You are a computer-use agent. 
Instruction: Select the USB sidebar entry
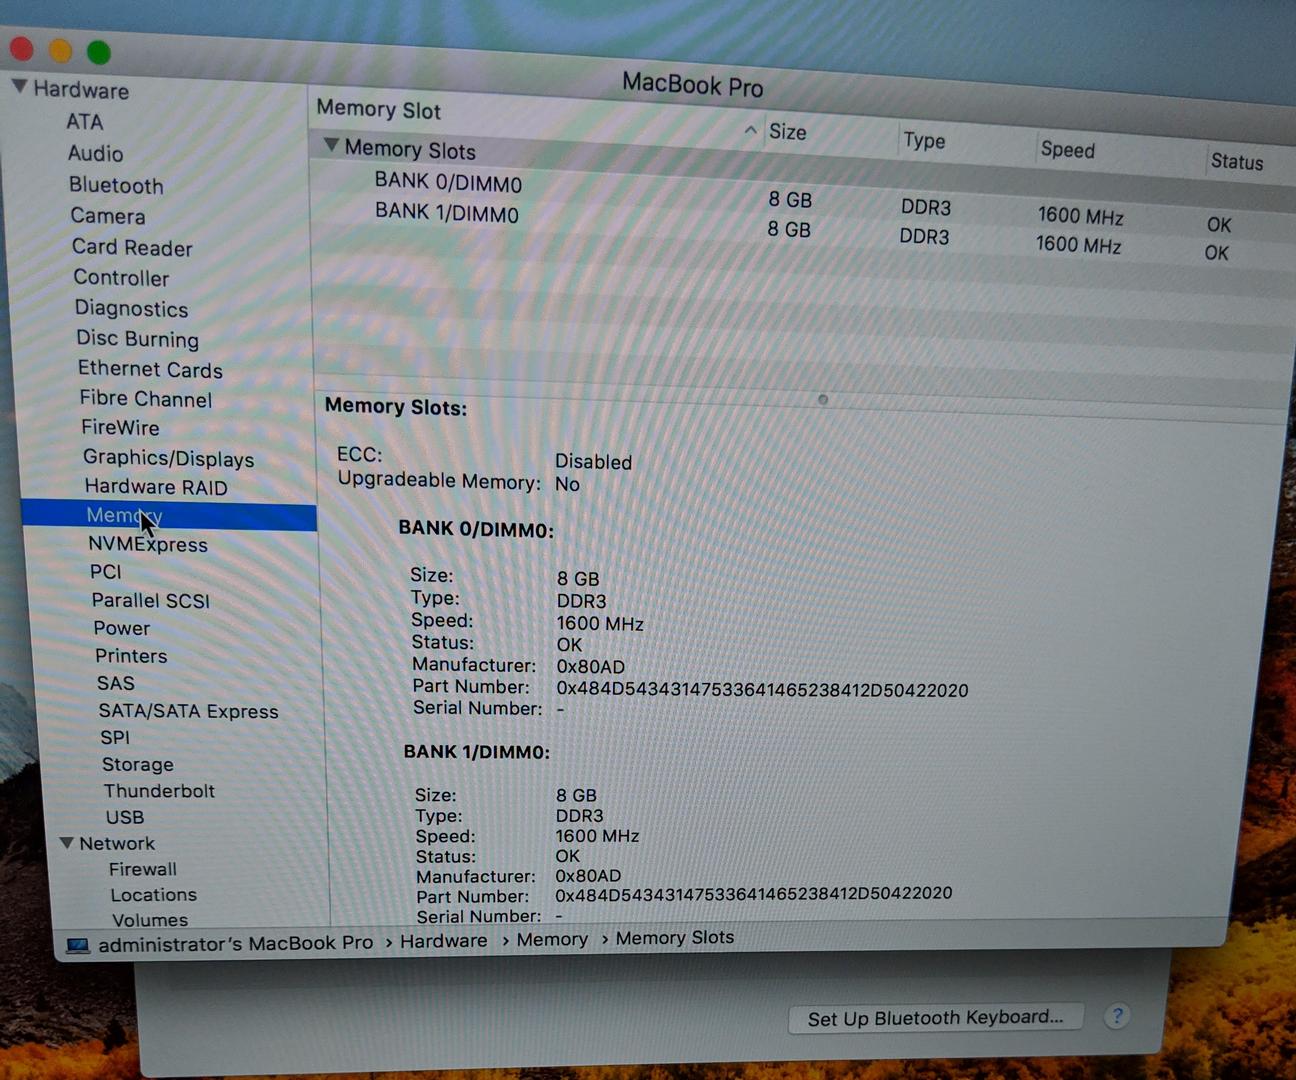point(125,817)
